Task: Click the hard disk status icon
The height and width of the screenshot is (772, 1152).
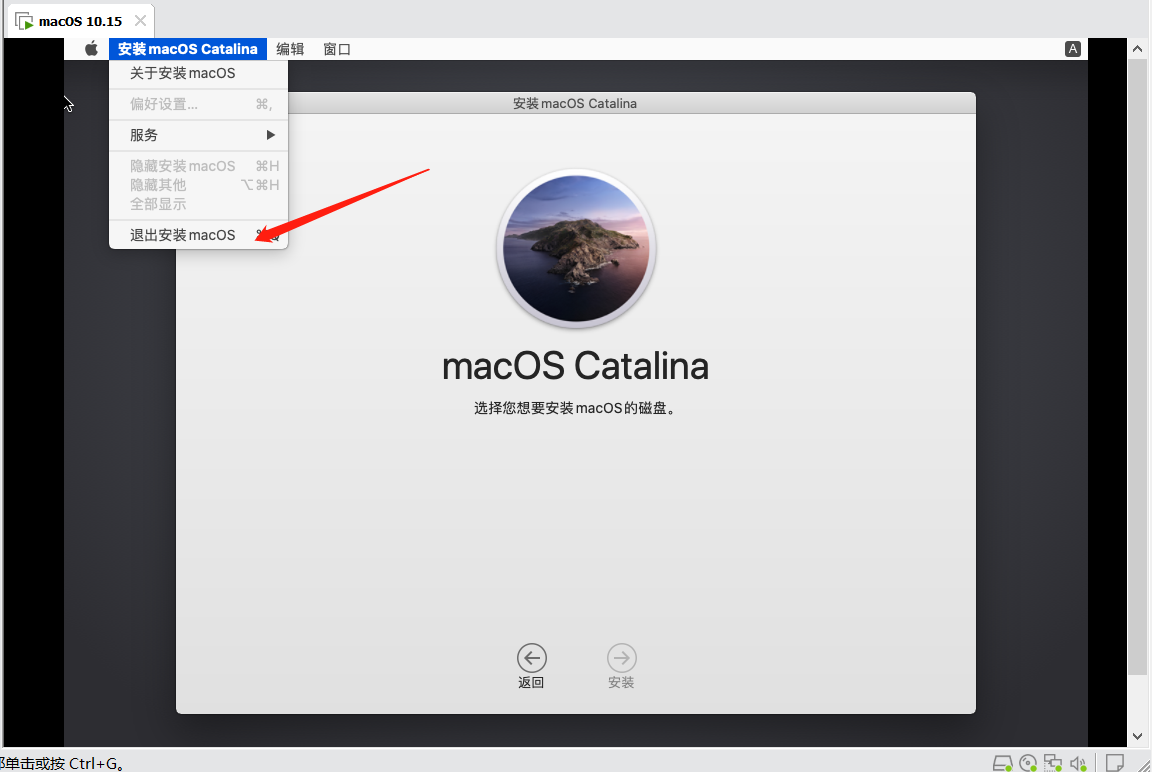Action: (x=1002, y=763)
